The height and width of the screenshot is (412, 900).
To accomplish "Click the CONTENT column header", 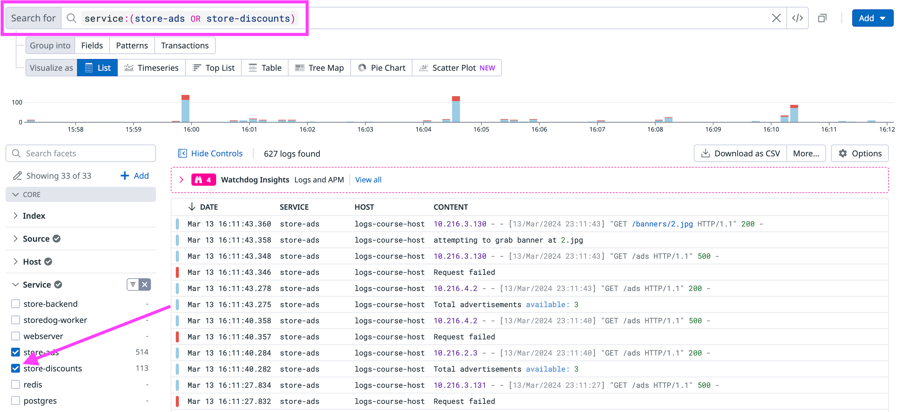I will (x=451, y=207).
